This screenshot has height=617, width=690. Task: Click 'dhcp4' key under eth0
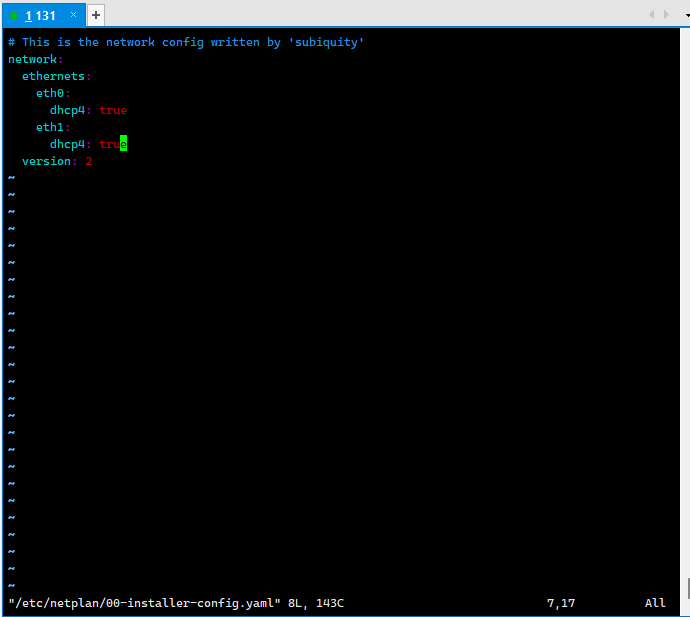tap(67, 110)
